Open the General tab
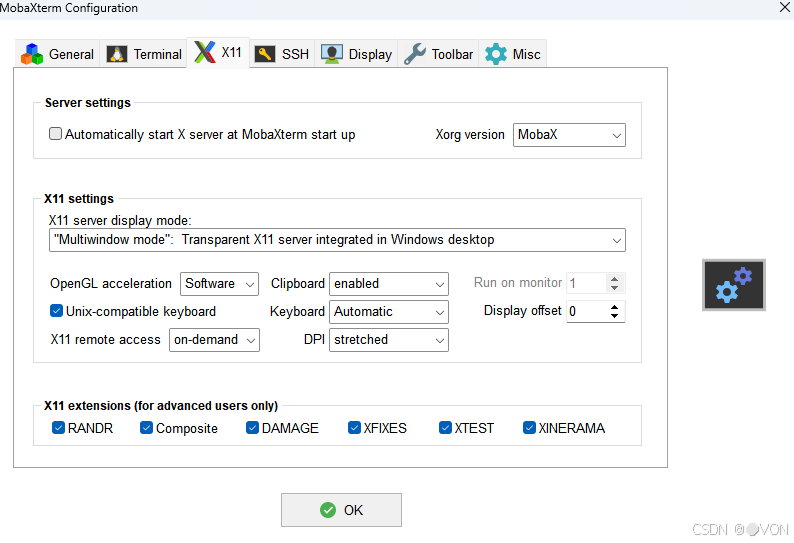Image resolution: width=794 pixels, height=543 pixels. pyautogui.click(x=58, y=54)
